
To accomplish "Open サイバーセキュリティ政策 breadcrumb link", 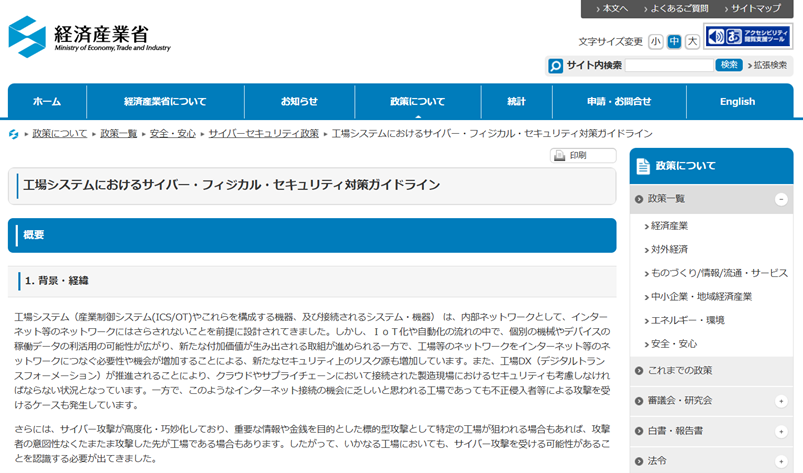I will click(263, 133).
